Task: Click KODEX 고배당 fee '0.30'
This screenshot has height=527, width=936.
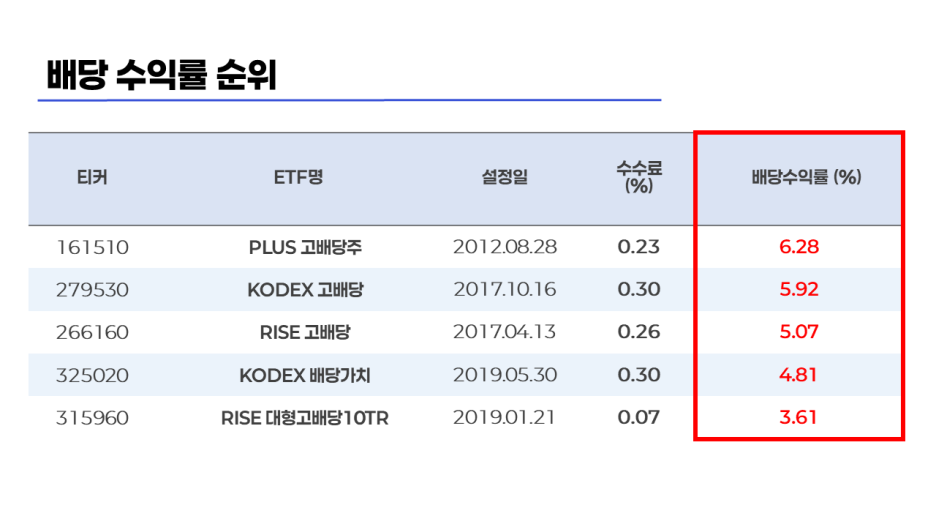Action: coord(639,289)
